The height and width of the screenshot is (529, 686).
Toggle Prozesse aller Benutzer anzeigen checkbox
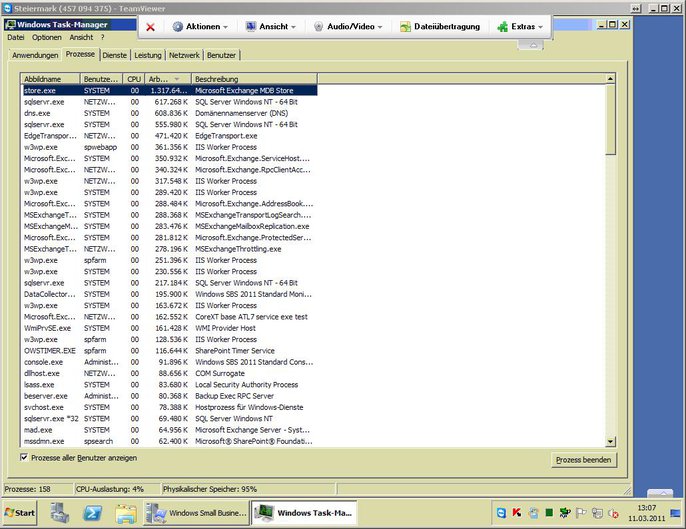click(24, 457)
